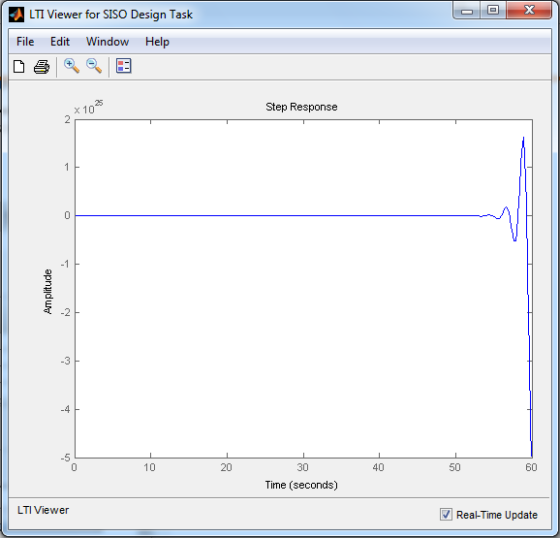Activate the Zoom Out tool
Image resolution: width=560 pixels, height=538 pixels.
coord(94,66)
